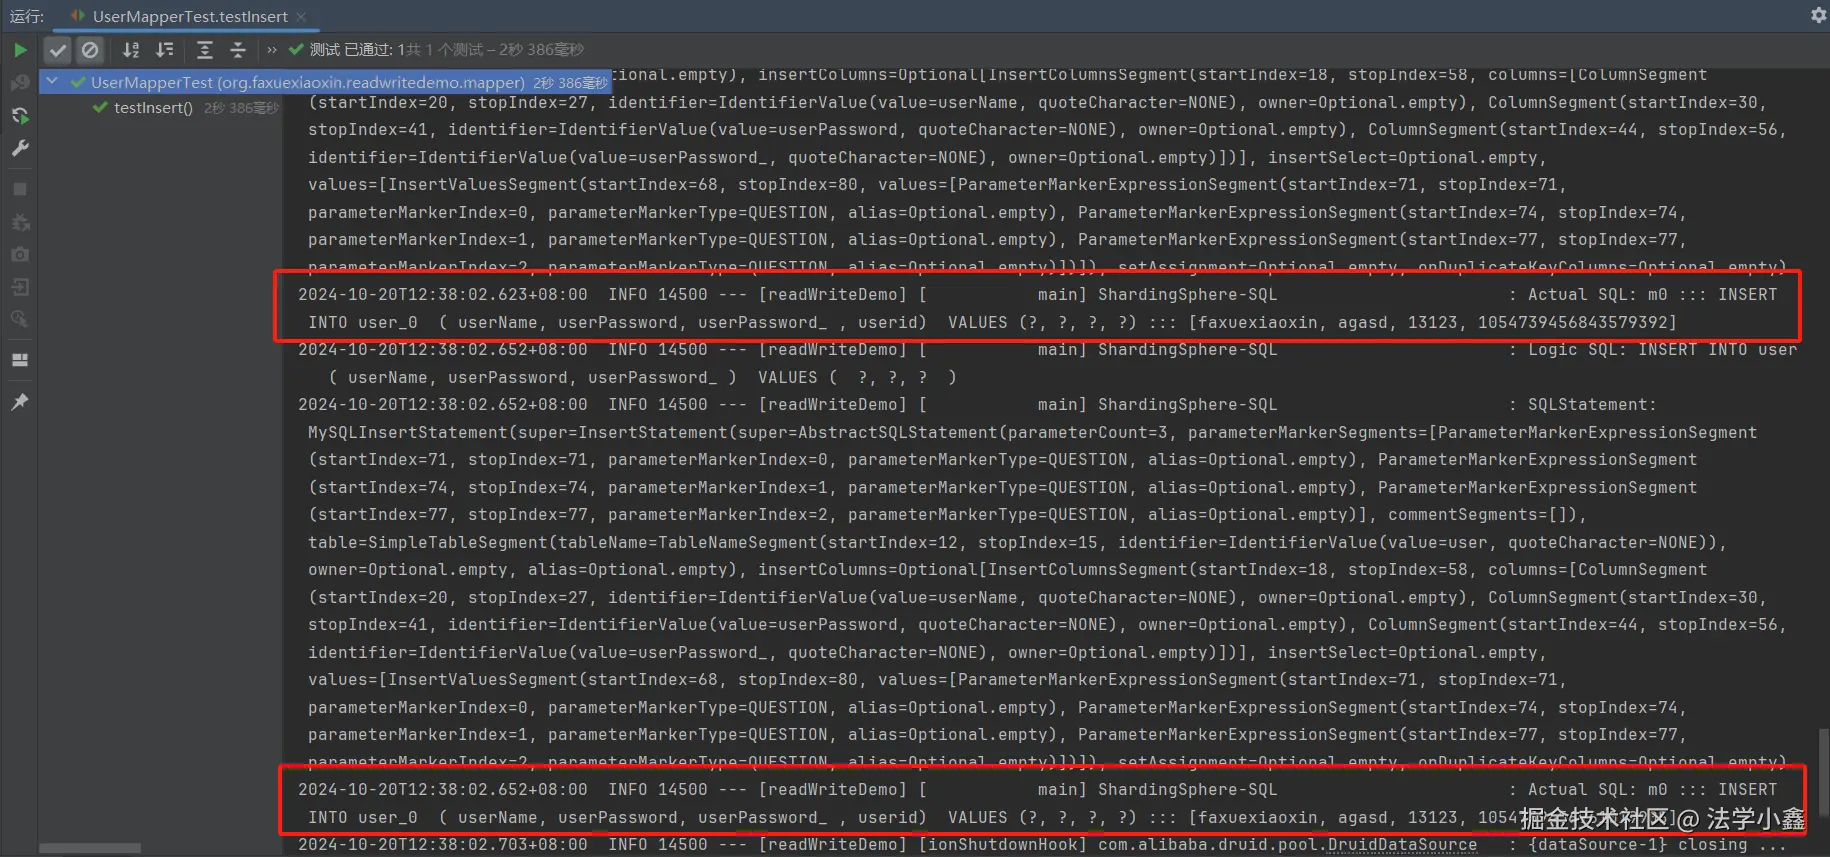Click the Stop process square icon

point(20,189)
